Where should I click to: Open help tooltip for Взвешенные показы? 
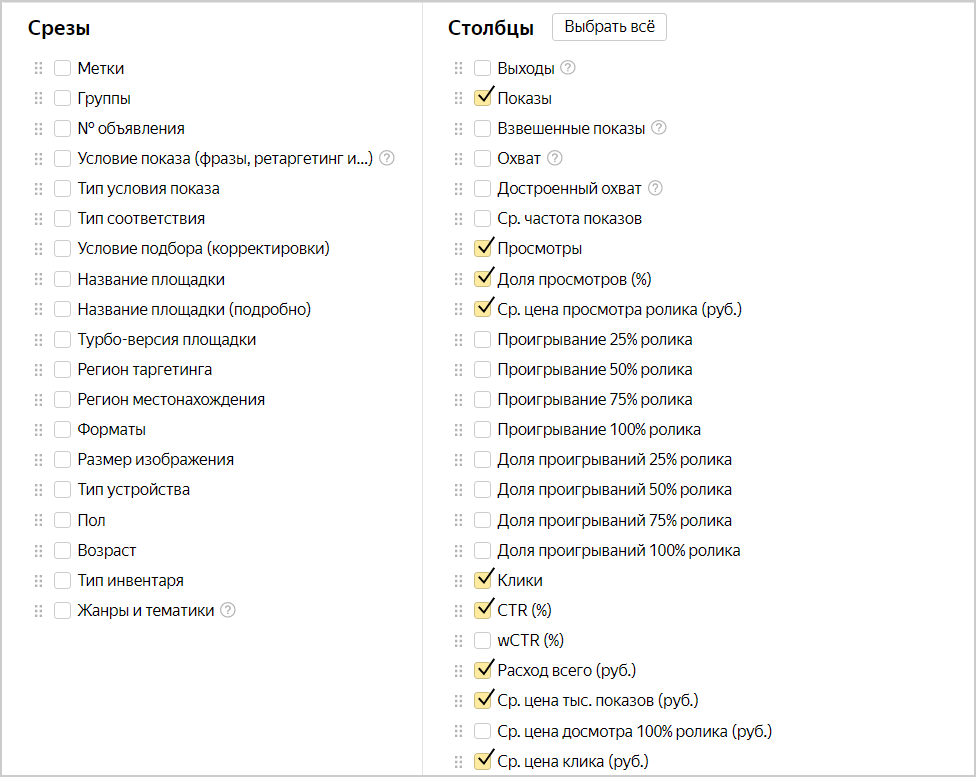point(658,128)
